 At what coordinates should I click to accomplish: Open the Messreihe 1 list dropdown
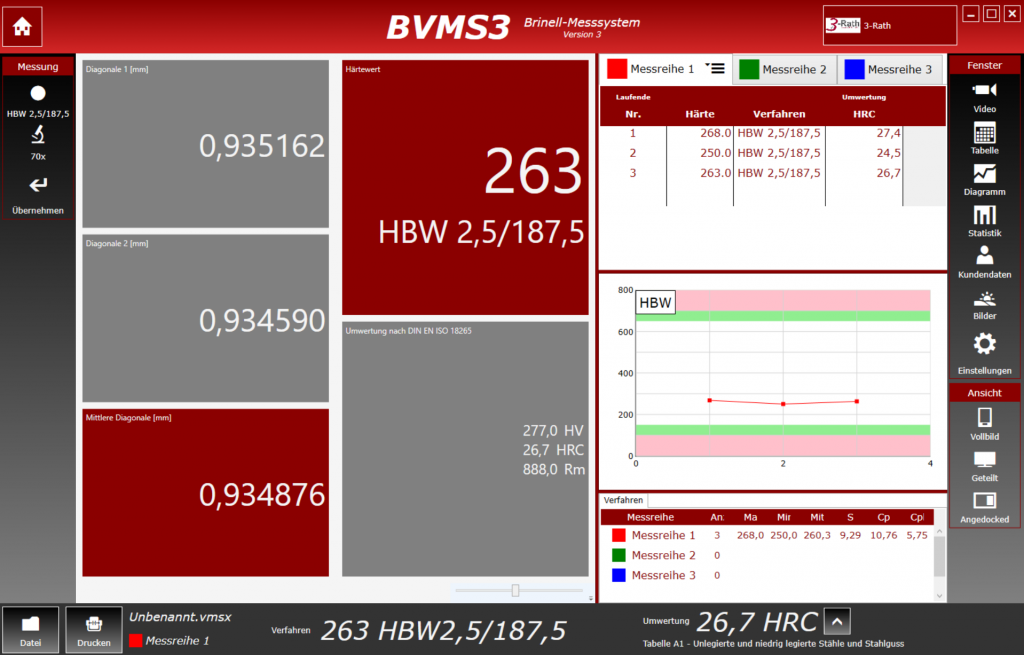coord(714,67)
